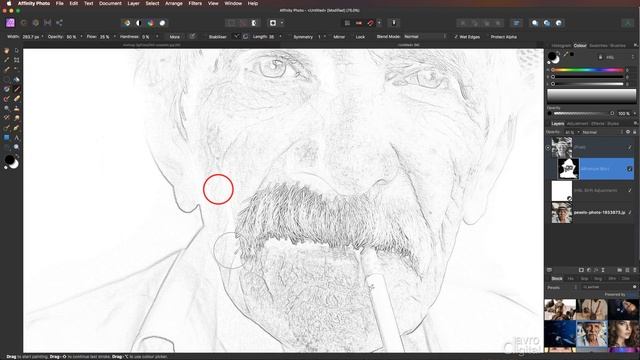Open the Arrange menu
This screenshot has width=640, height=360.
[x=173, y=3]
